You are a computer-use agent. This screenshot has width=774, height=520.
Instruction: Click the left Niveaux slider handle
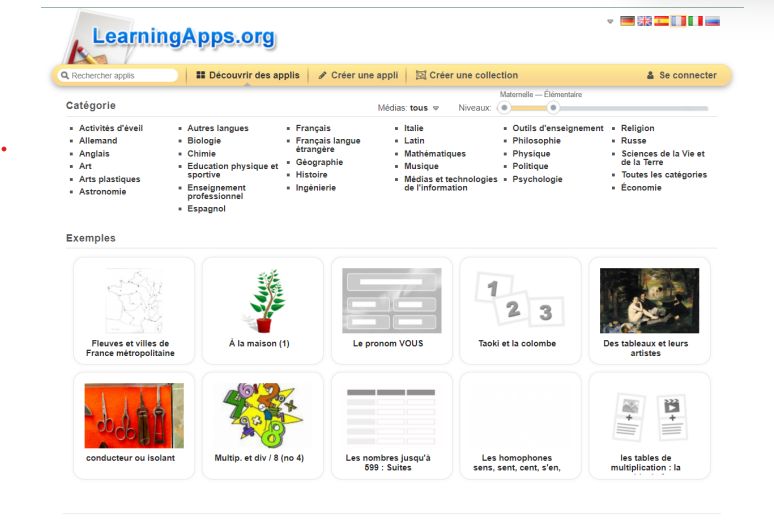pyautogui.click(x=504, y=108)
